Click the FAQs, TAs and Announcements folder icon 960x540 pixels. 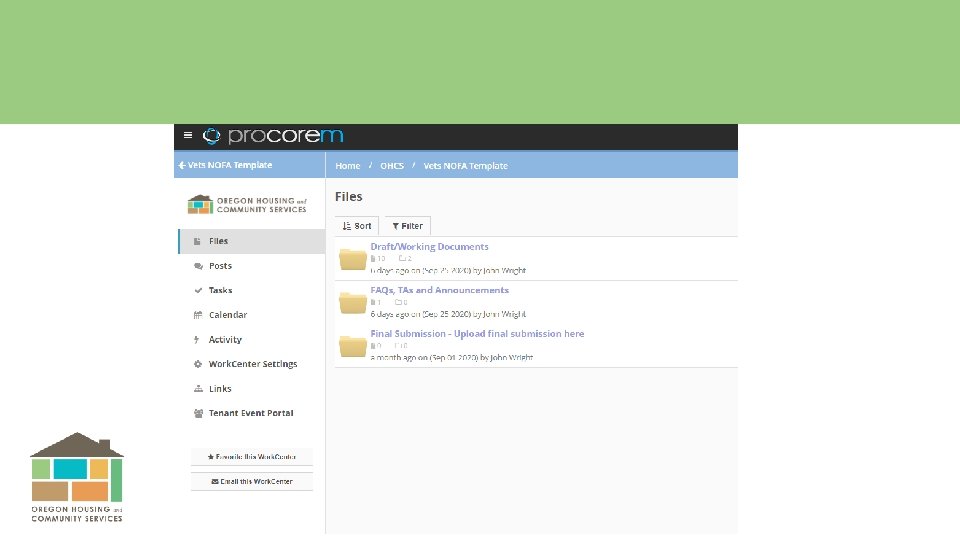353,302
